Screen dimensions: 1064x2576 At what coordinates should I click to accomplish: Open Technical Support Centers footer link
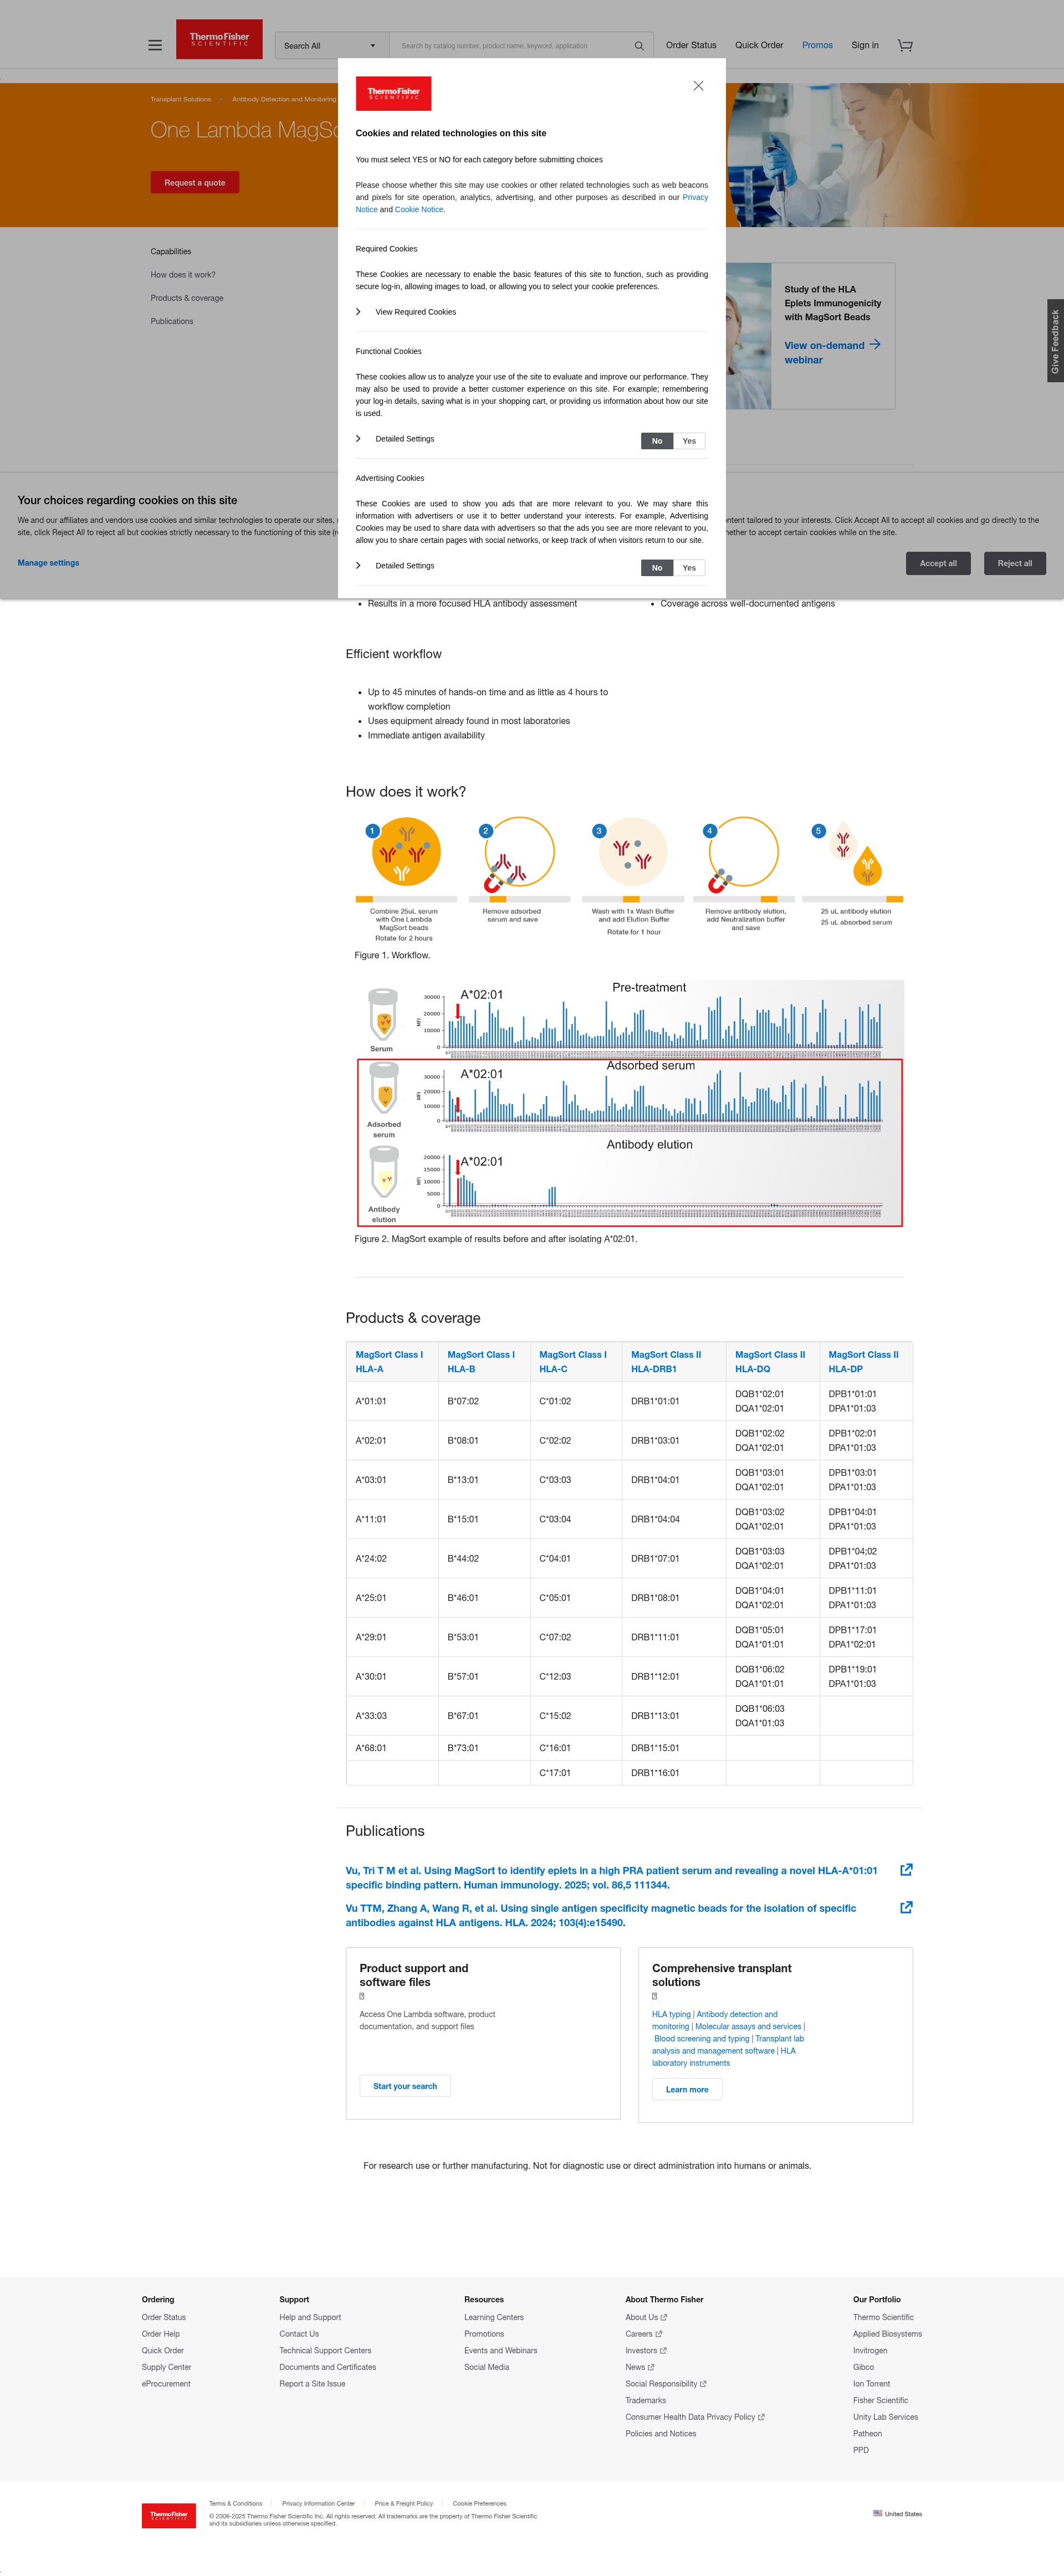(325, 2350)
